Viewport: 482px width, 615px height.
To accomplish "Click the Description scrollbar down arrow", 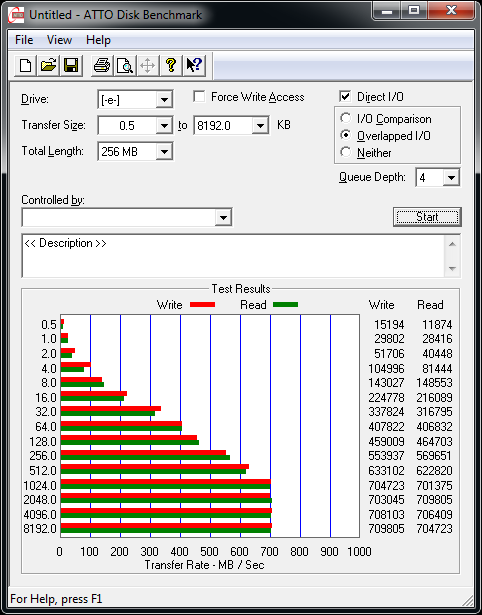I will click(452, 269).
